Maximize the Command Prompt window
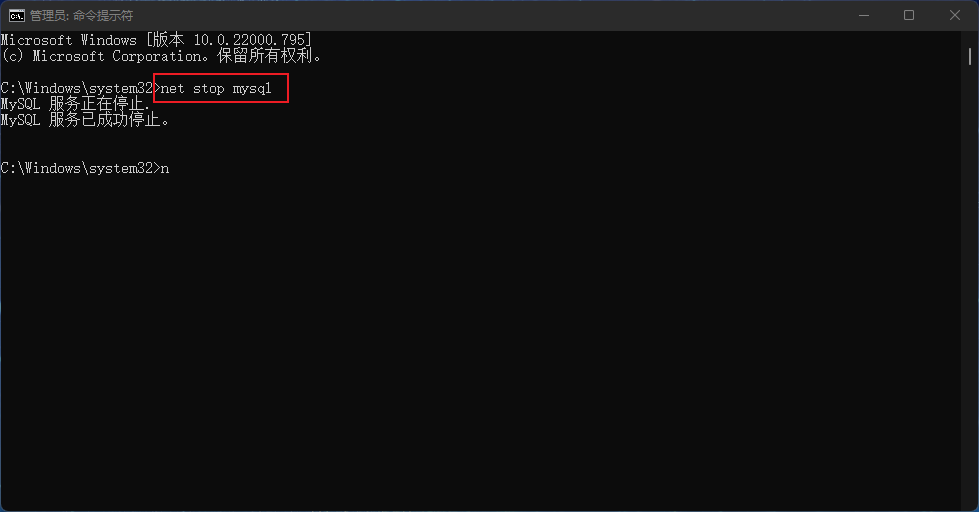 [x=909, y=16]
